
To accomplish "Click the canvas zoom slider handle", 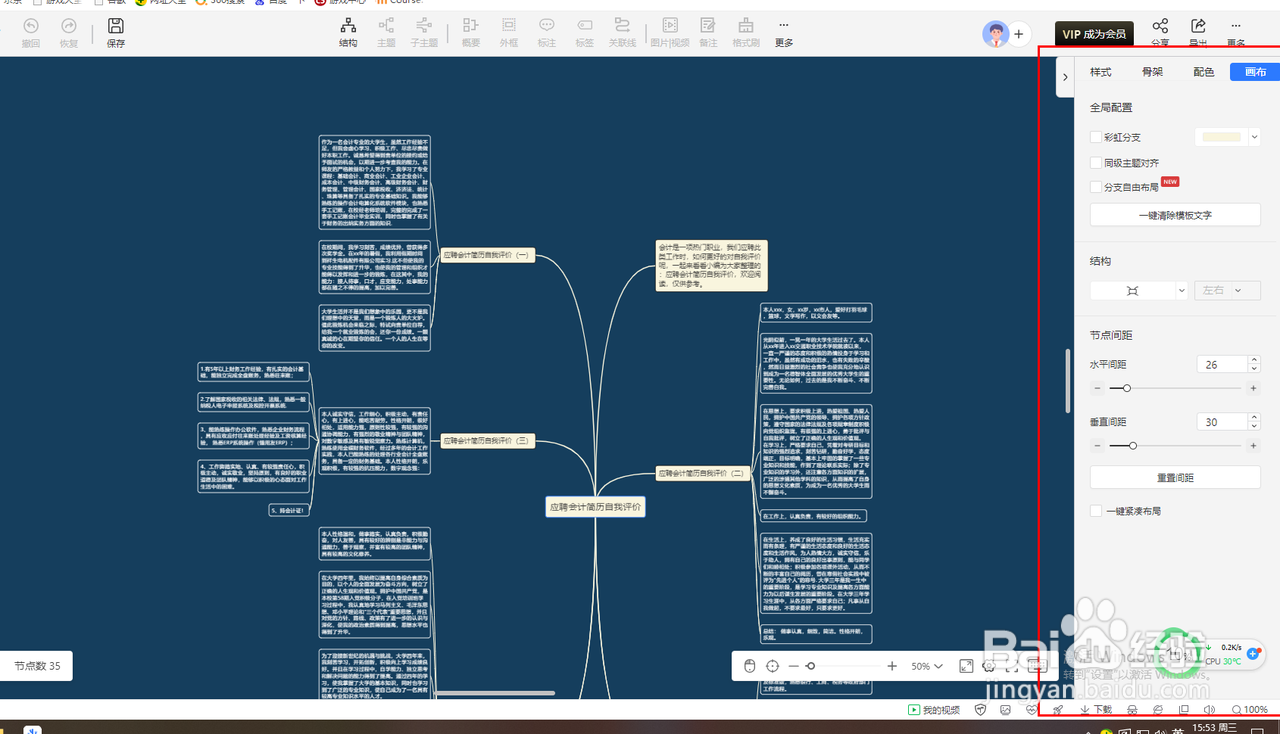I will click(x=810, y=666).
